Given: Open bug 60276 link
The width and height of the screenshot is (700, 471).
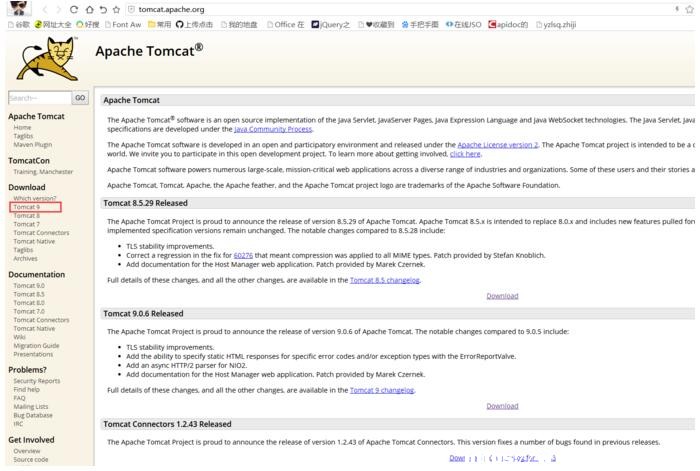Looking at the screenshot, I should [243, 255].
